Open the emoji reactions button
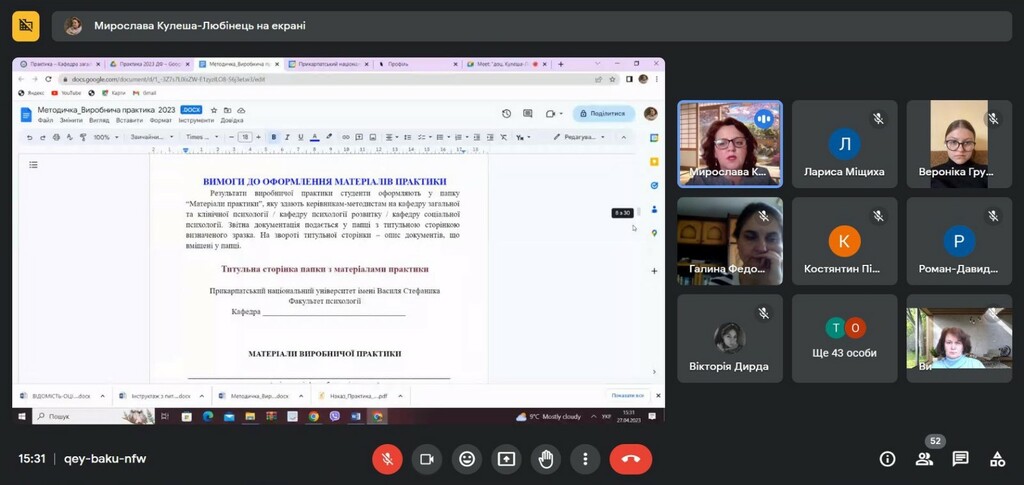Image resolution: width=1024 pixels, height=485 pixels. click(466, 459)
